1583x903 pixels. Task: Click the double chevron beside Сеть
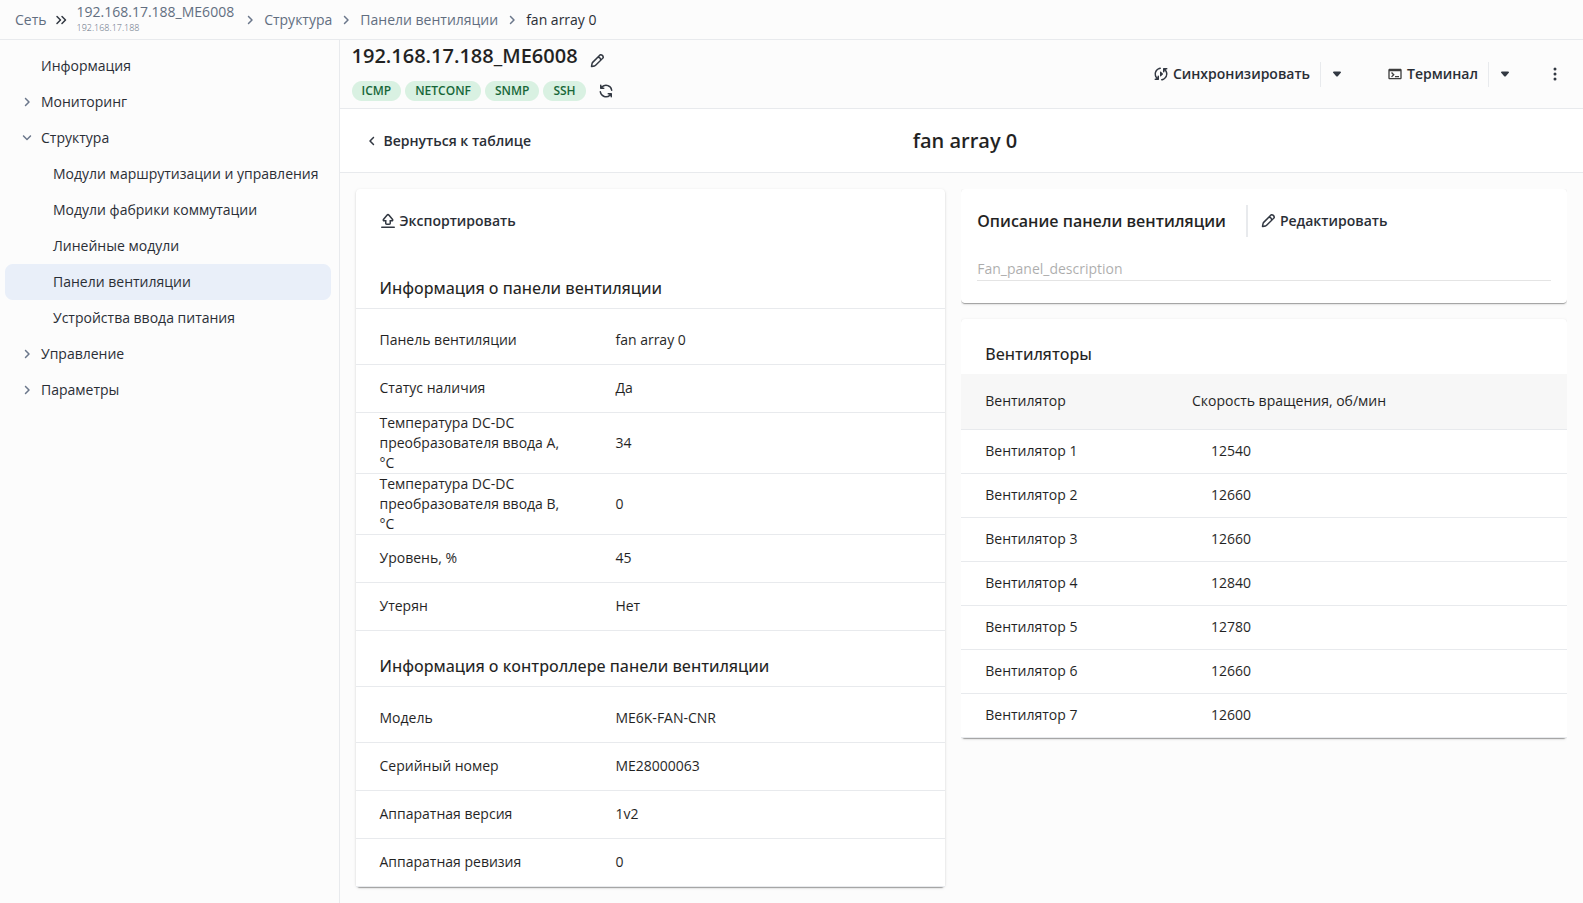pos(61,20)
